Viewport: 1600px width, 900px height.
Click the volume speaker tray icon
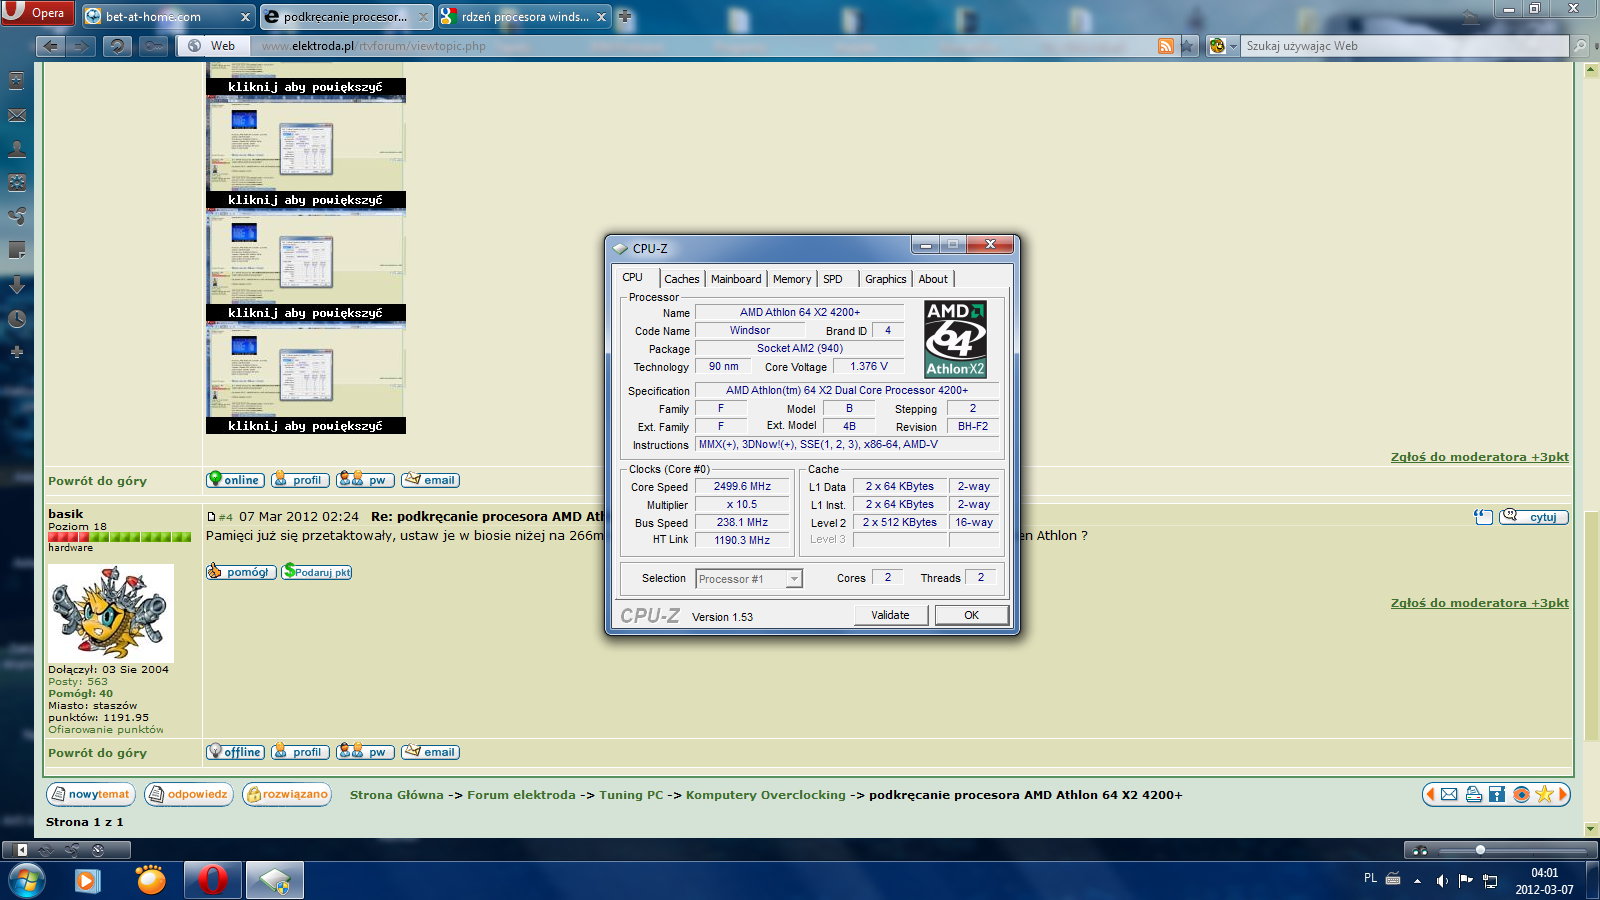[1441, 881]
